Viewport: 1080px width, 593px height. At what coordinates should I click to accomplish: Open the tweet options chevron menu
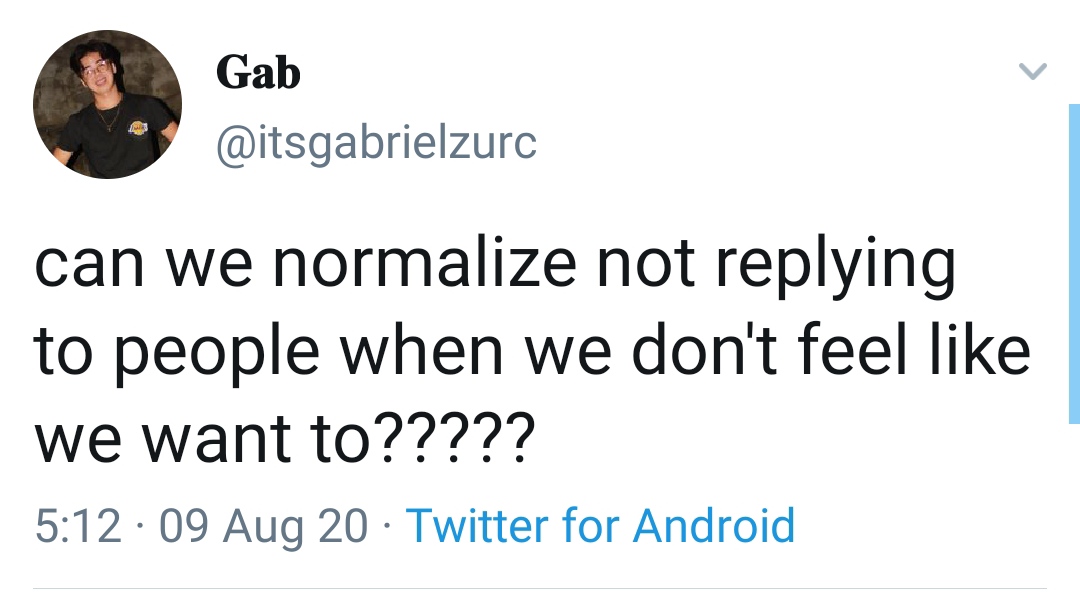pos(1031,72)
